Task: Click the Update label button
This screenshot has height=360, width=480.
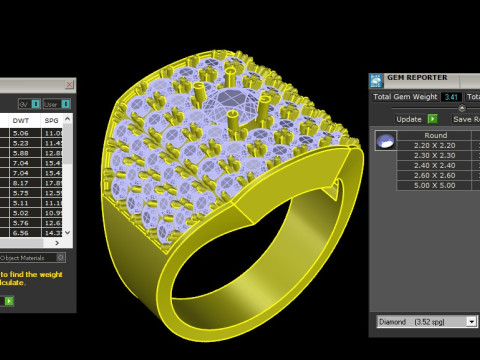Action: pos(409,119)
